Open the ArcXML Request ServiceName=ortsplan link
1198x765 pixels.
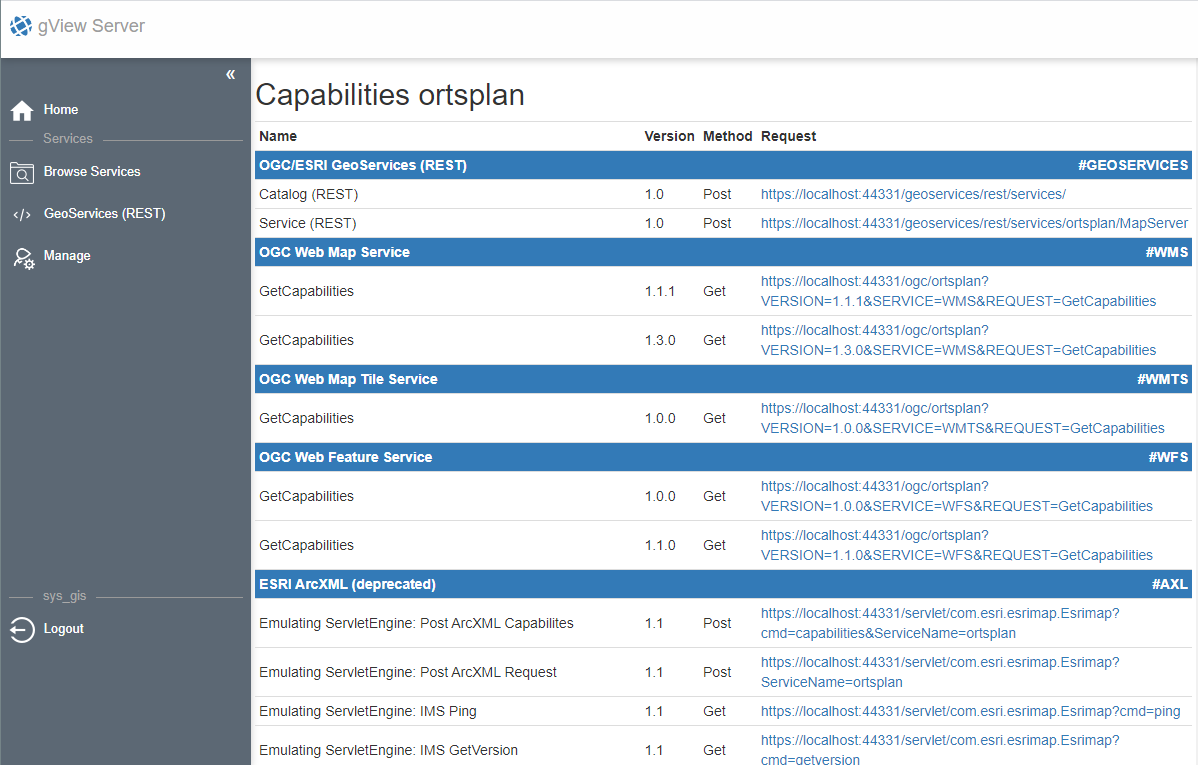click(x=940, y=672)
